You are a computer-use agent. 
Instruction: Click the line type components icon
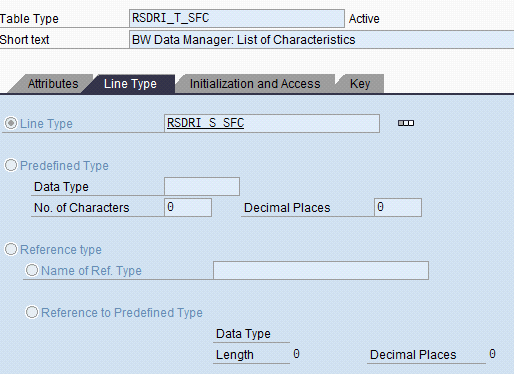click(x=406, y=123)
